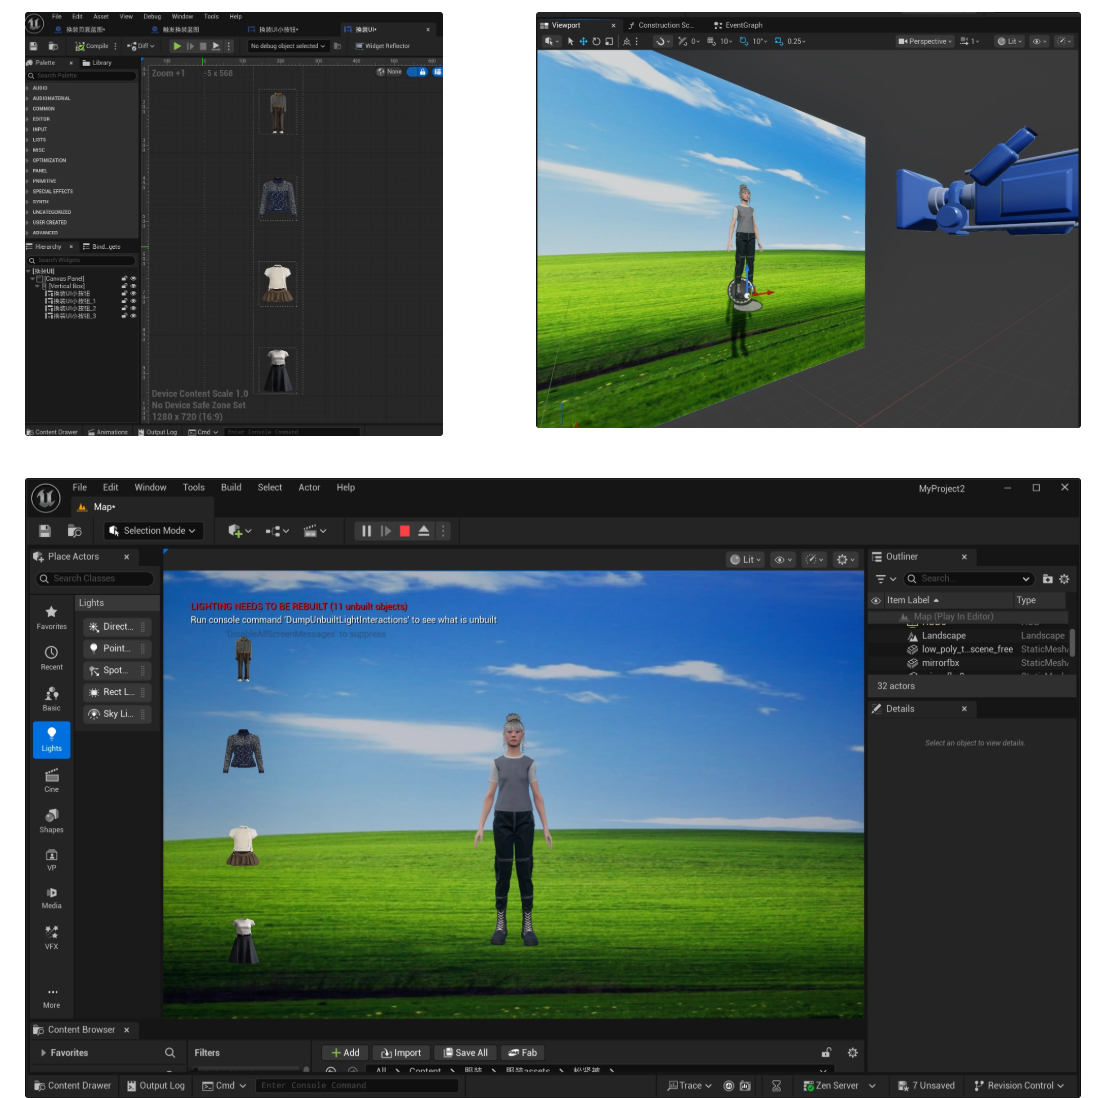Toggle visibility eye of Vertical Box in Hierarchy

(133, 286)
